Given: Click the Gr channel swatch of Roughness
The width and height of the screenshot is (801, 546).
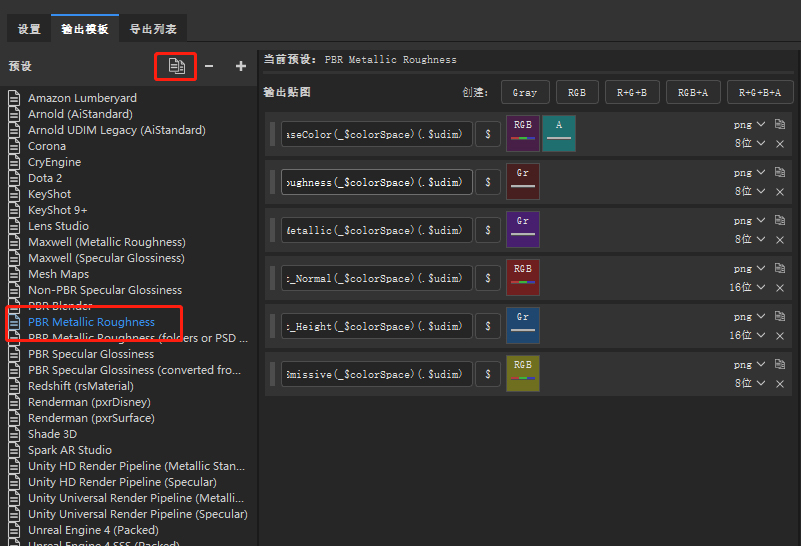Looking at the screenshot, I should 523,181.
